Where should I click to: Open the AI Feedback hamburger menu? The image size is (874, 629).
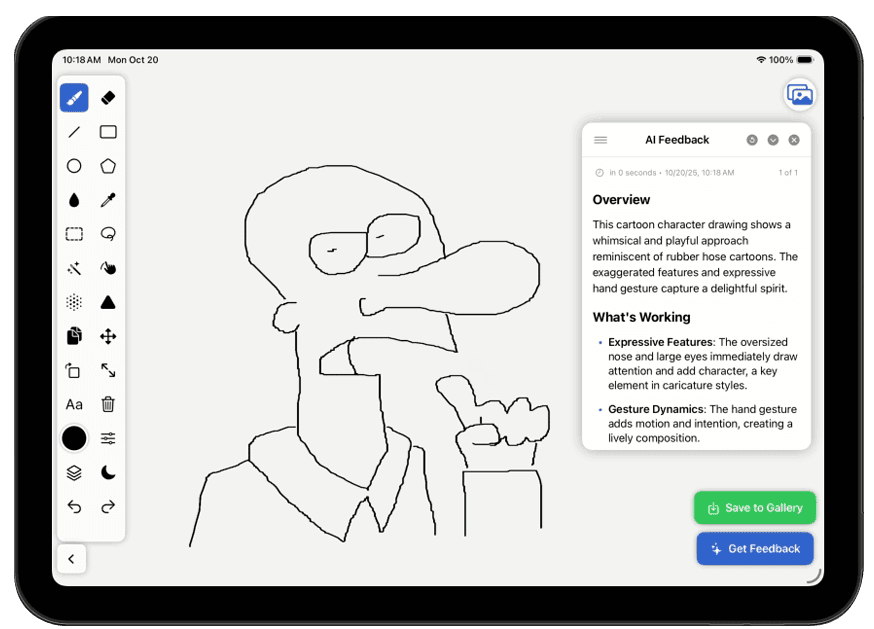click(600, 140)
